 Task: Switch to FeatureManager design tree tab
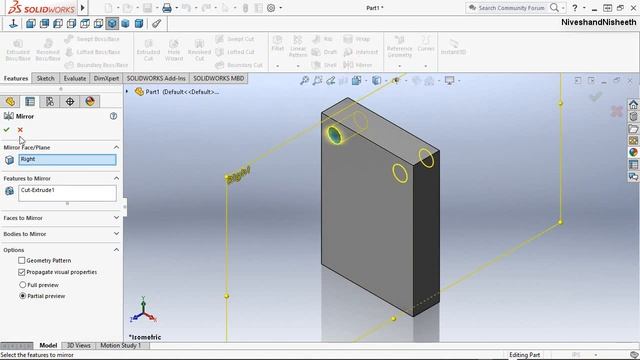click(10, 102)
